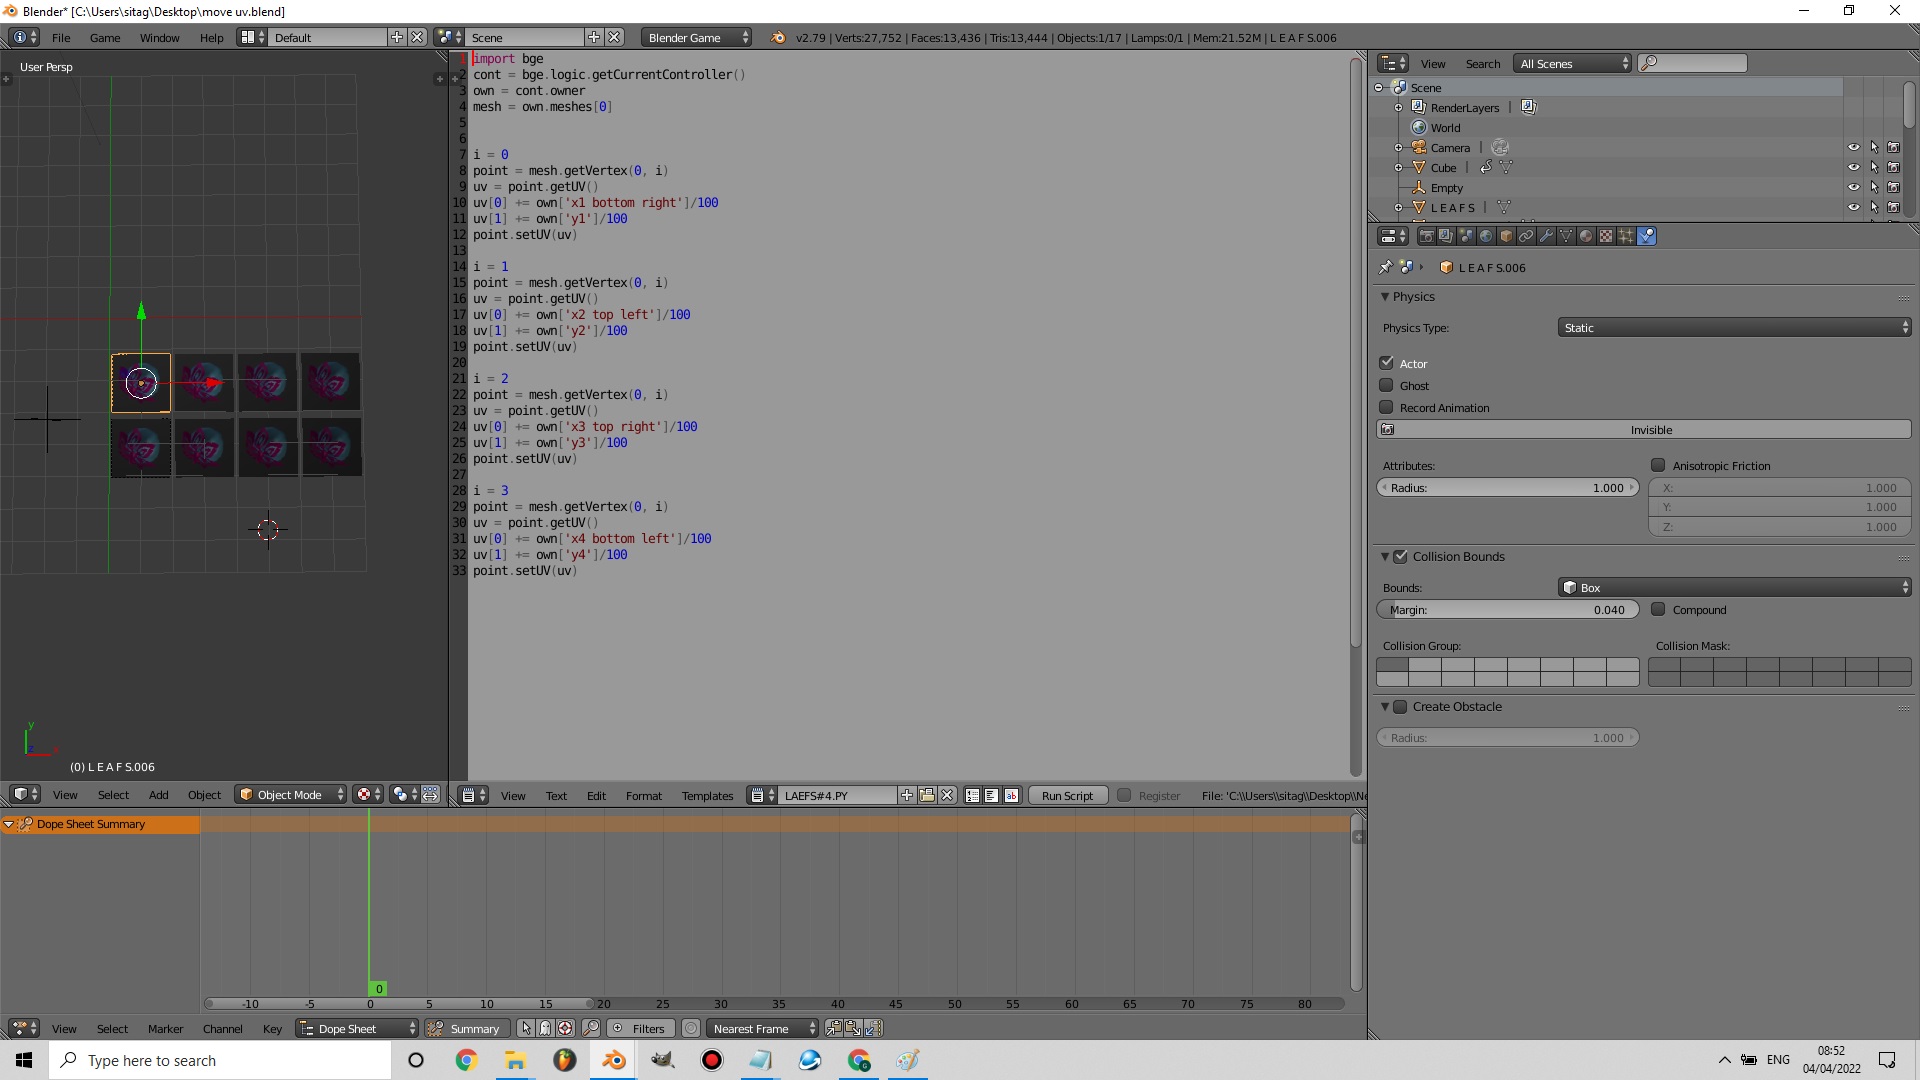The image size is (1920, 1080).
Task: Open the Modifiers wrench tab
Action: tap(1546, 236)
